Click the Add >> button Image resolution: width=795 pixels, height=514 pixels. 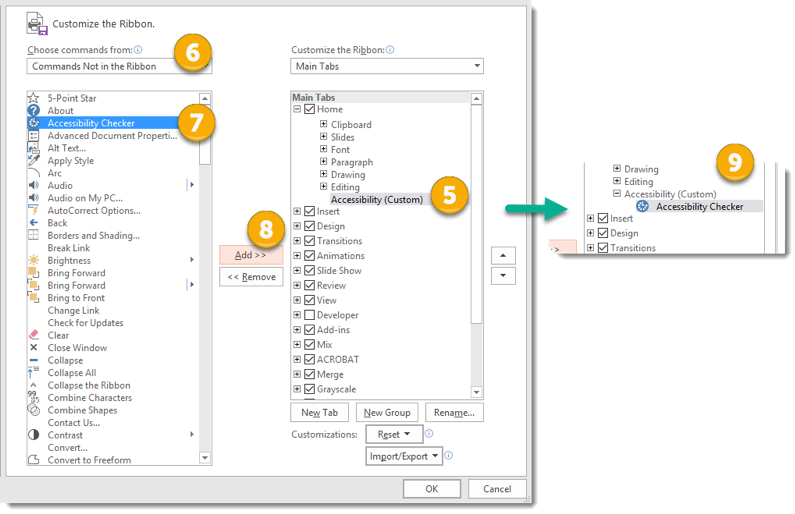pyautogui.click(x=251, y=255)
